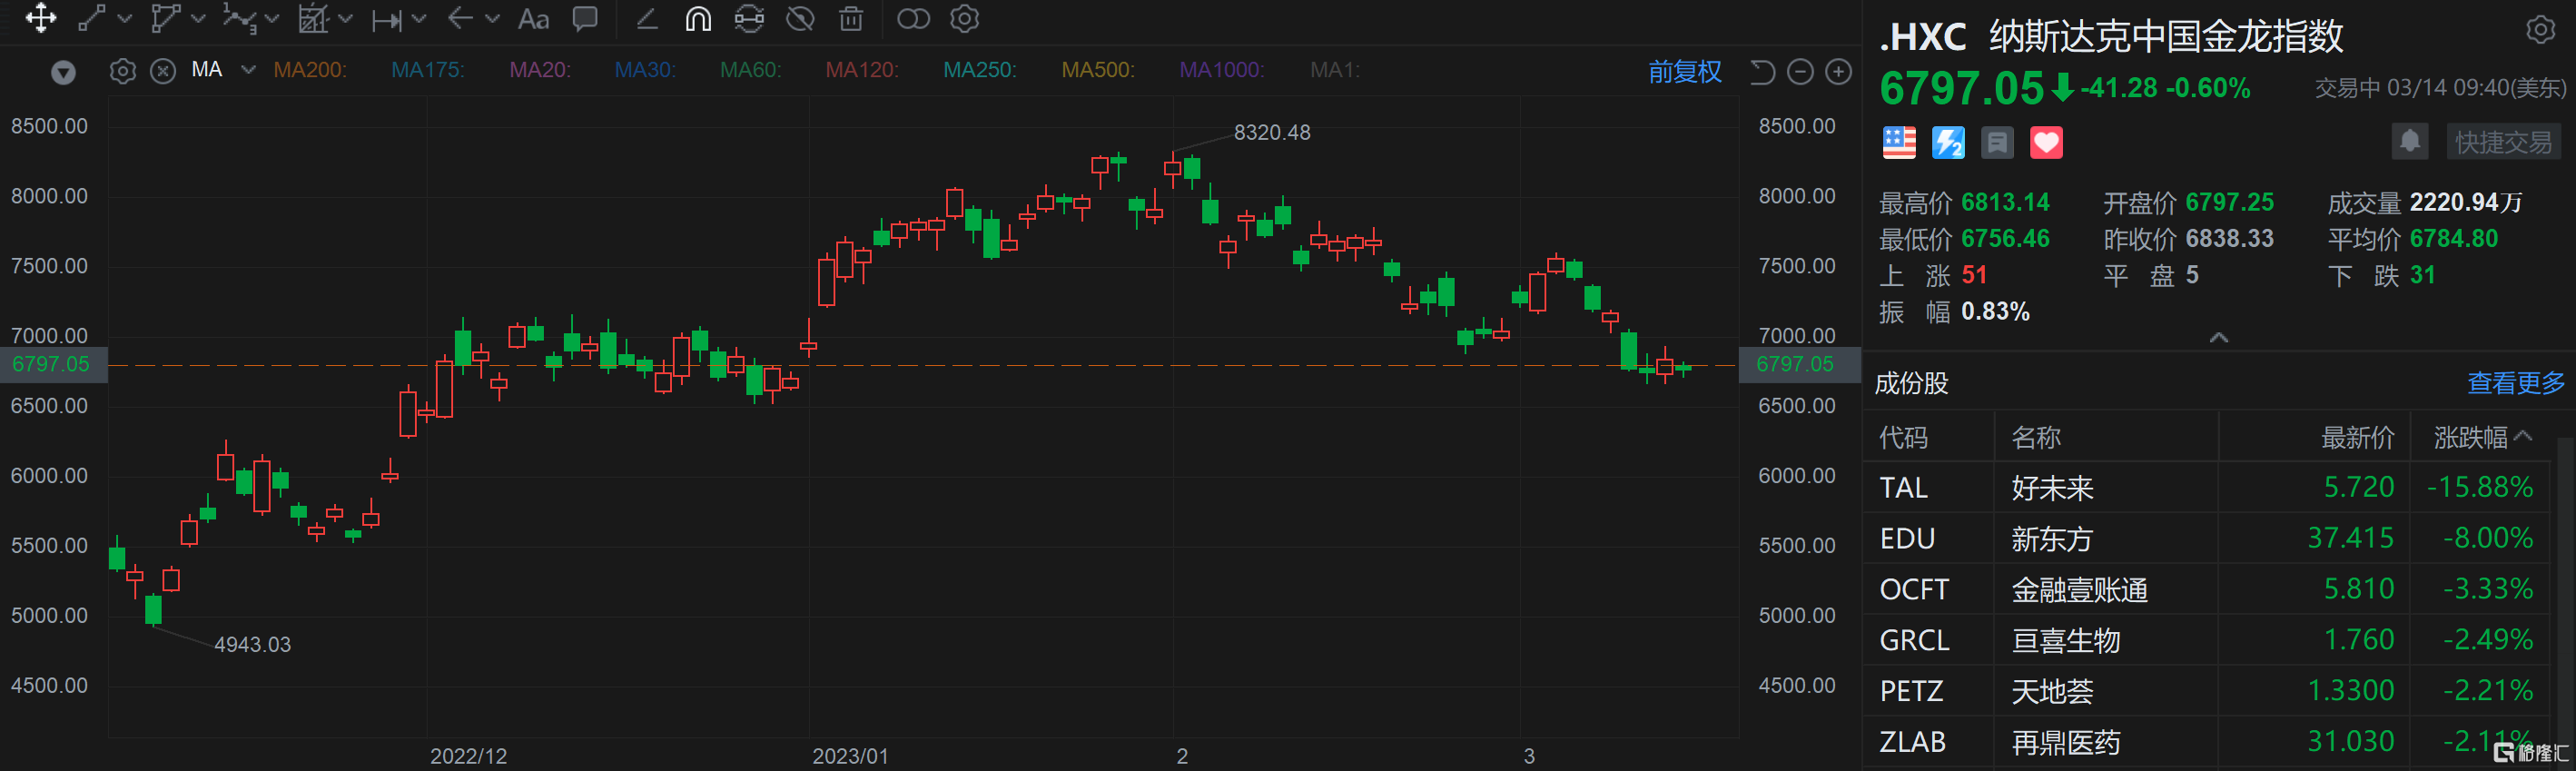This screenshot has width=2576, height=771.
Task: Open the arrow marker options arrow
Action: (x=493, y=19)
